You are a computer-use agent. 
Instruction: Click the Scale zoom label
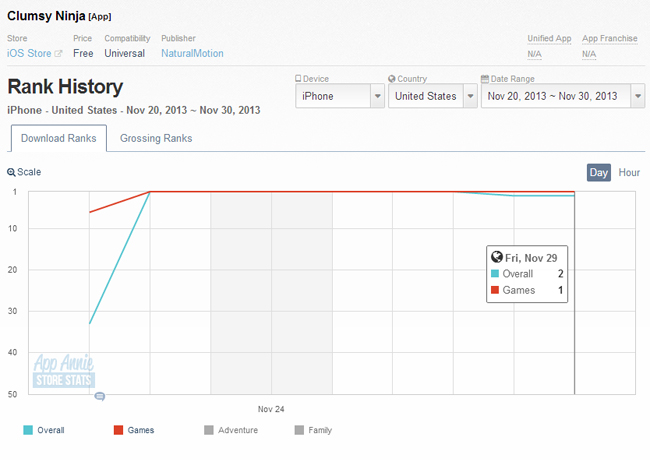tap(29, 172)
